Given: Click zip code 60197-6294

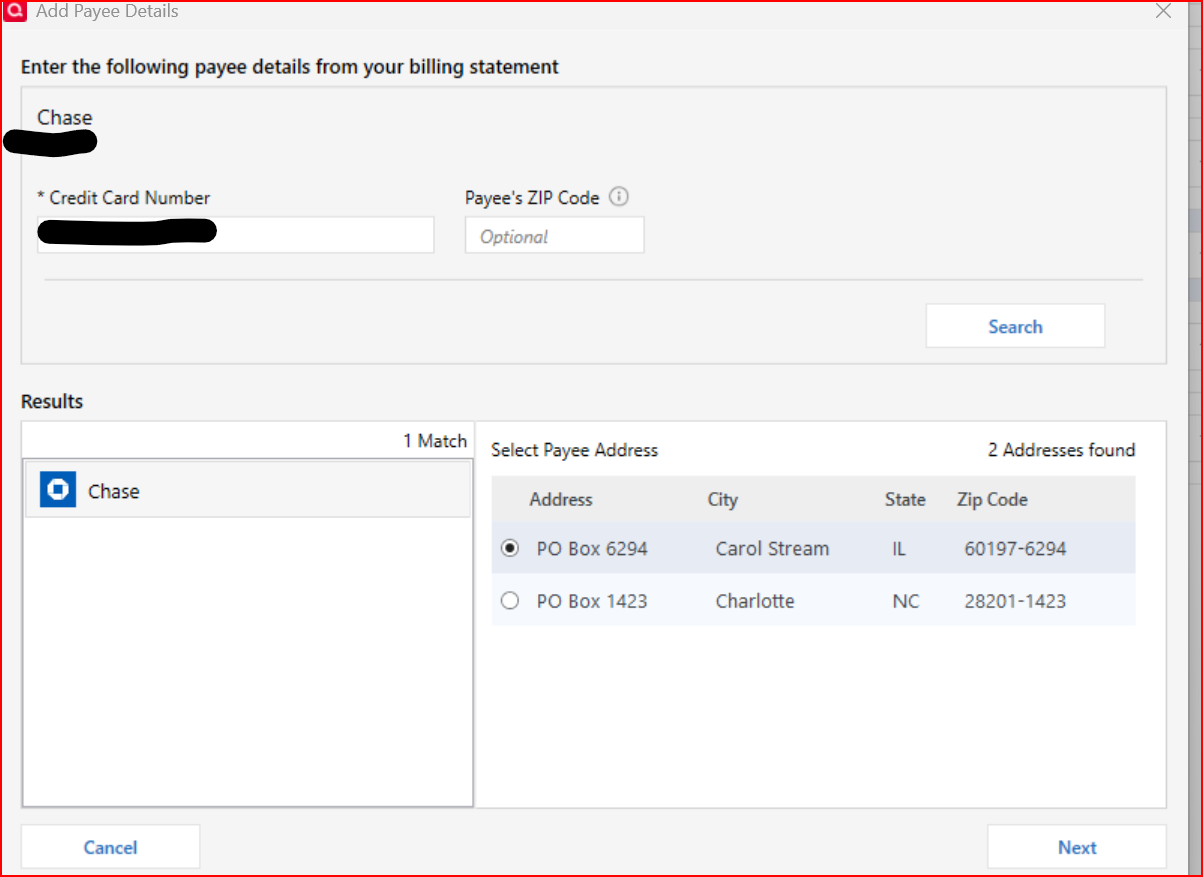Looking at the screenshot, I should tap(1015, 549).
